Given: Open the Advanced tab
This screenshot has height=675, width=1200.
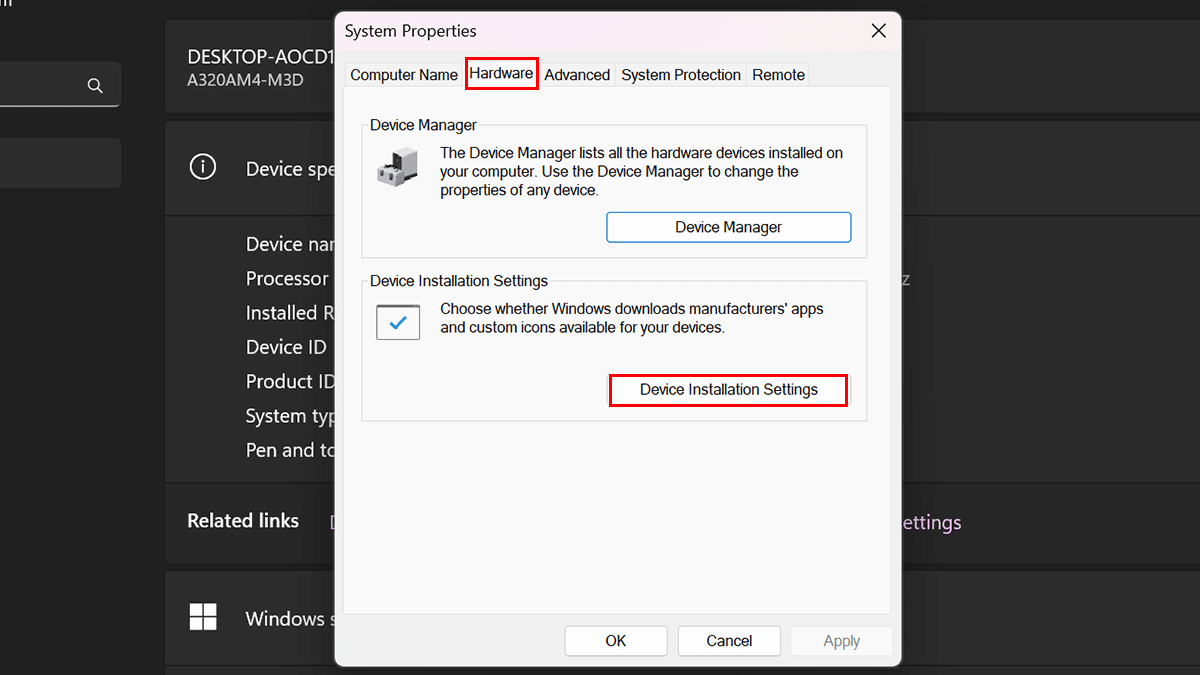Looking at the screenshot, I should [577, 75].
